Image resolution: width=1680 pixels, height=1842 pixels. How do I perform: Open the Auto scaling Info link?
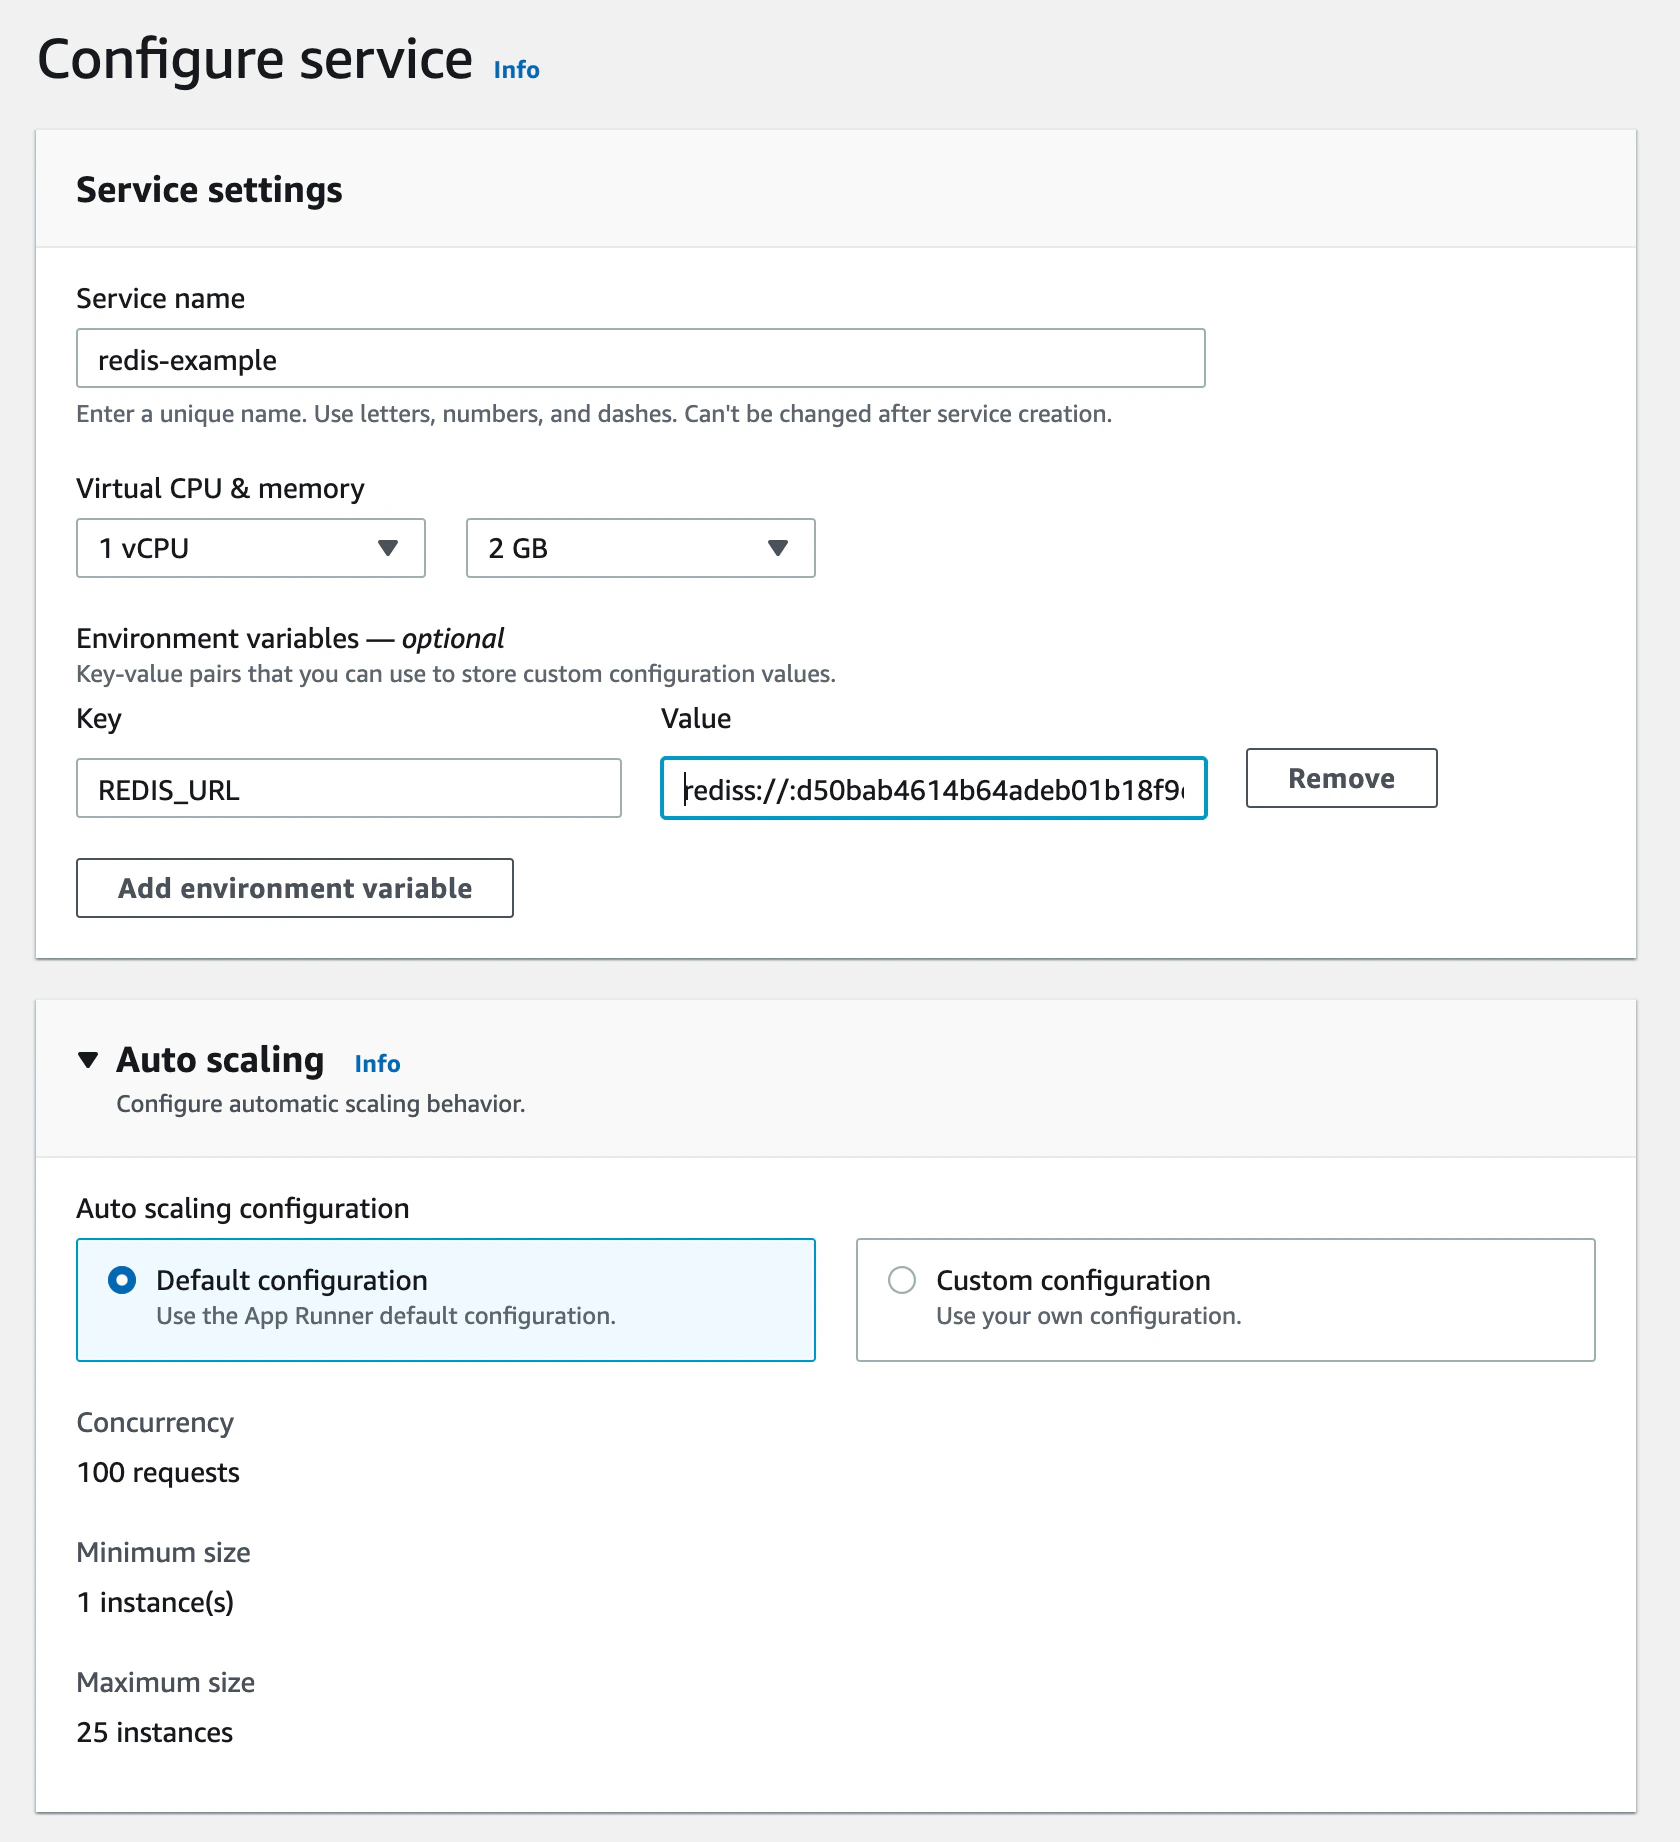click(377, 1064)
